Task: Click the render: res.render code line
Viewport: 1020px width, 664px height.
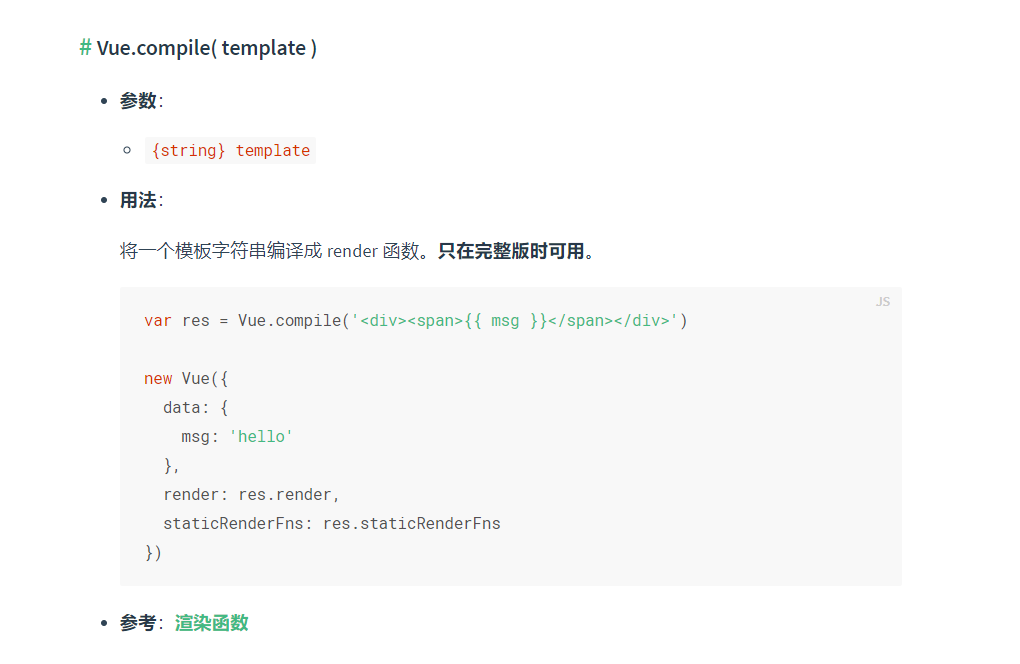Action: pos(252,495)
